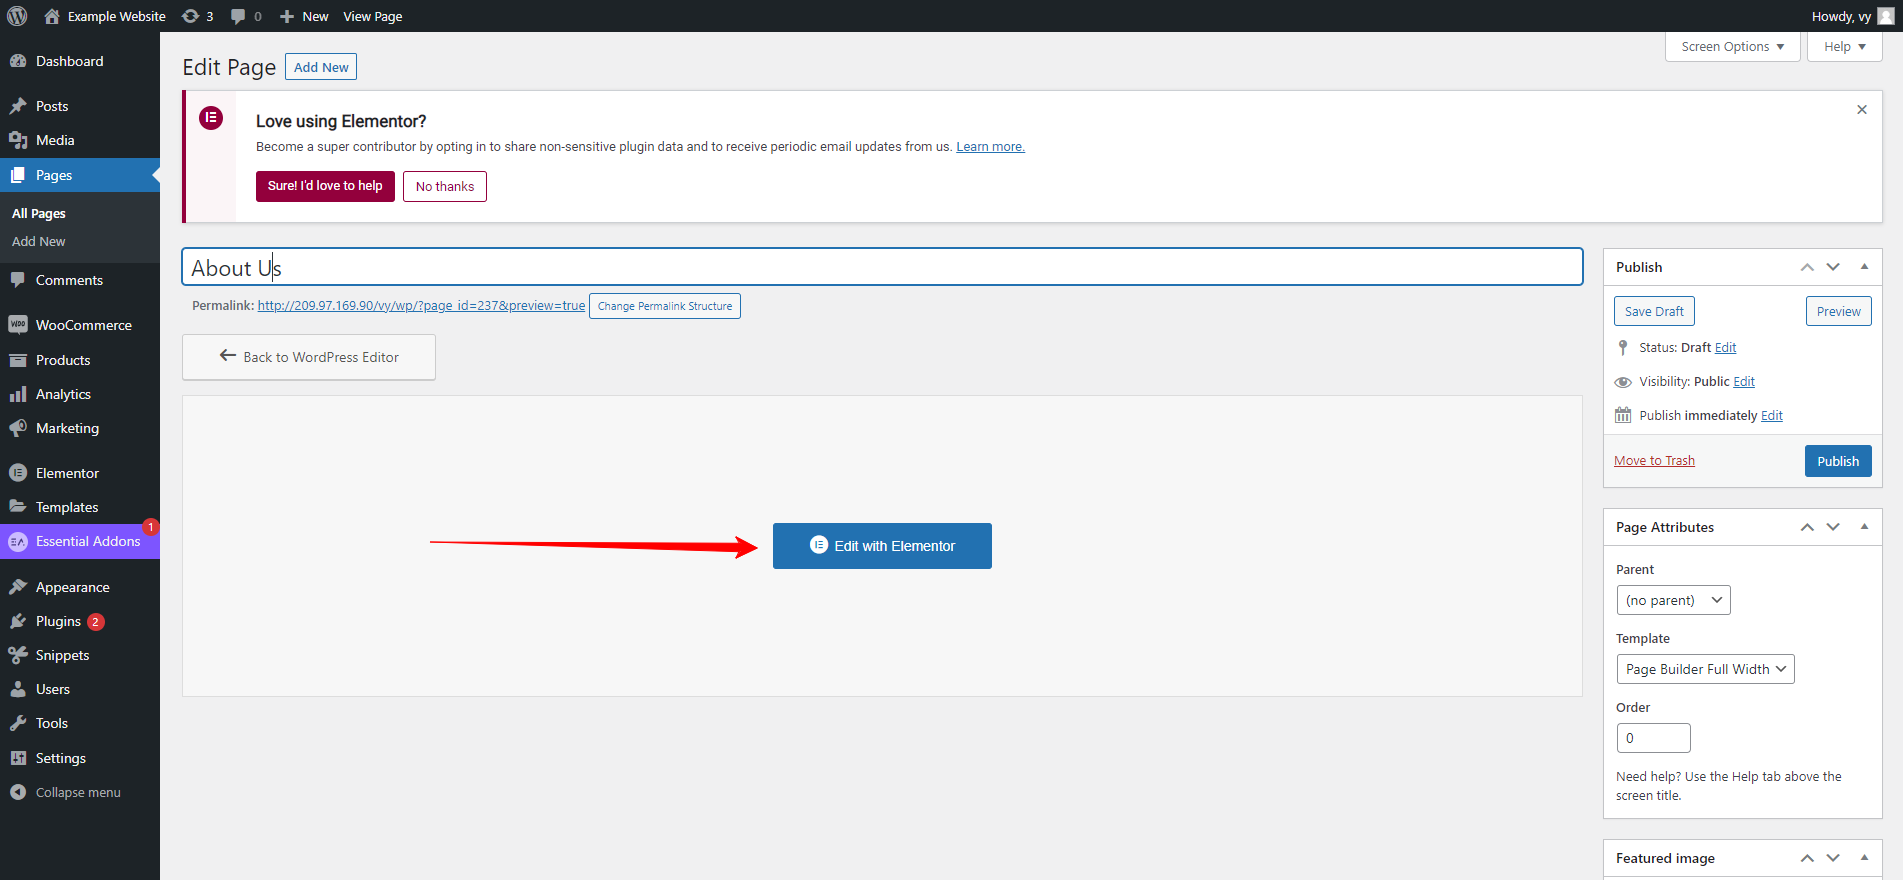1903x880 pixels.
Task: Click the Tools wrench icon
Action: pos(18,723)
